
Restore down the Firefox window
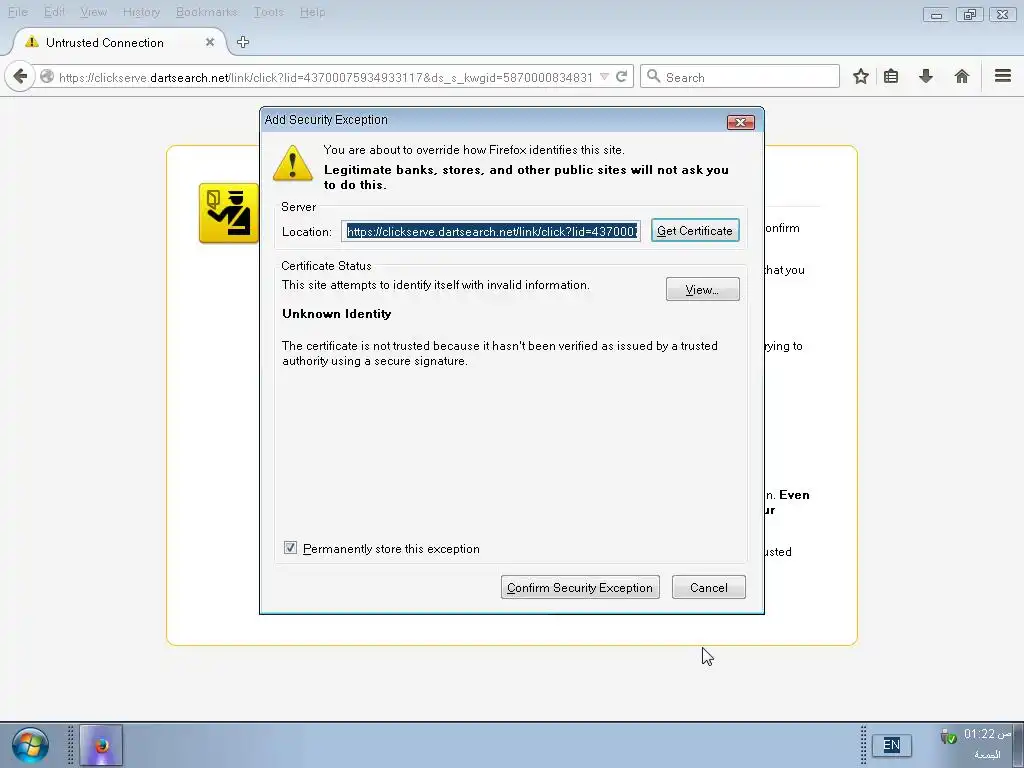(970, 14)
